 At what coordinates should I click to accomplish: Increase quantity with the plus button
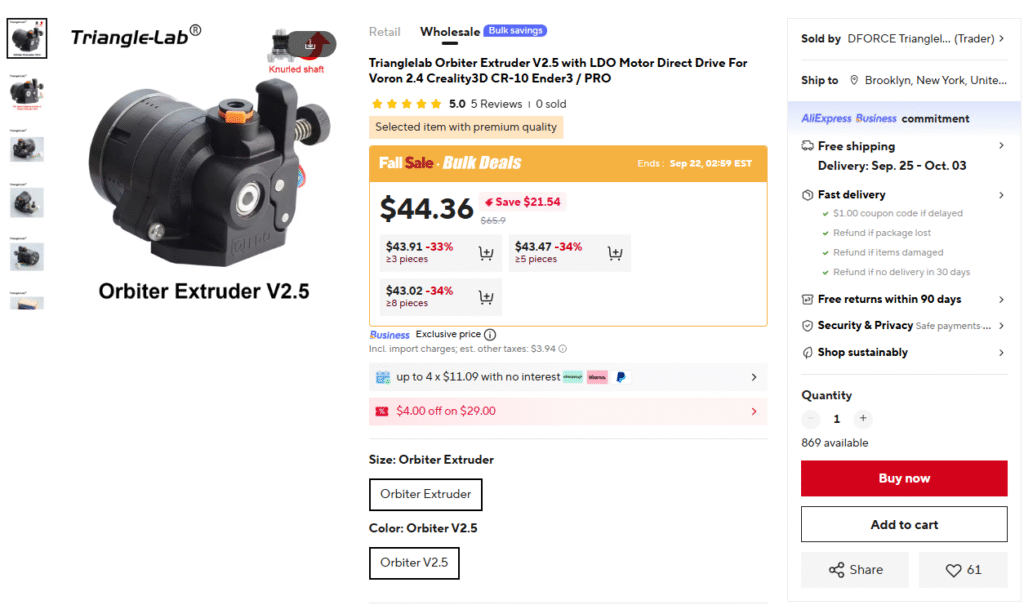click(x=863, y=419)
